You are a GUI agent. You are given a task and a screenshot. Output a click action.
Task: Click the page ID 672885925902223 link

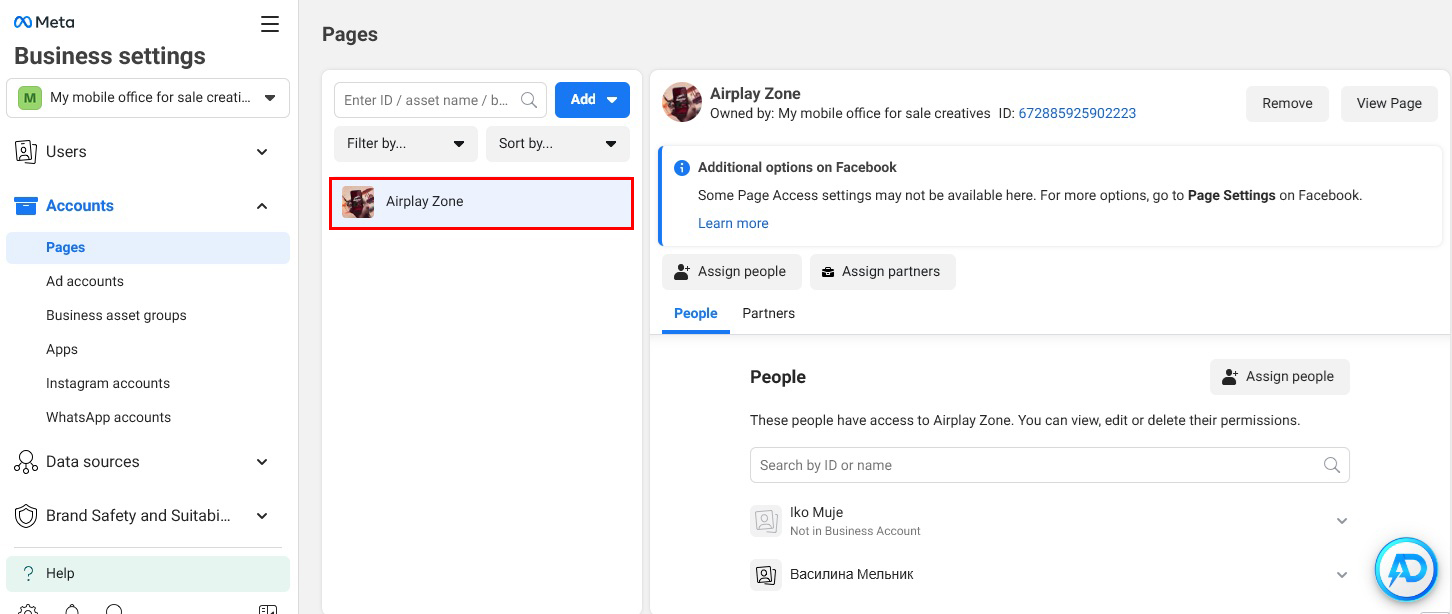point(1077,114)
